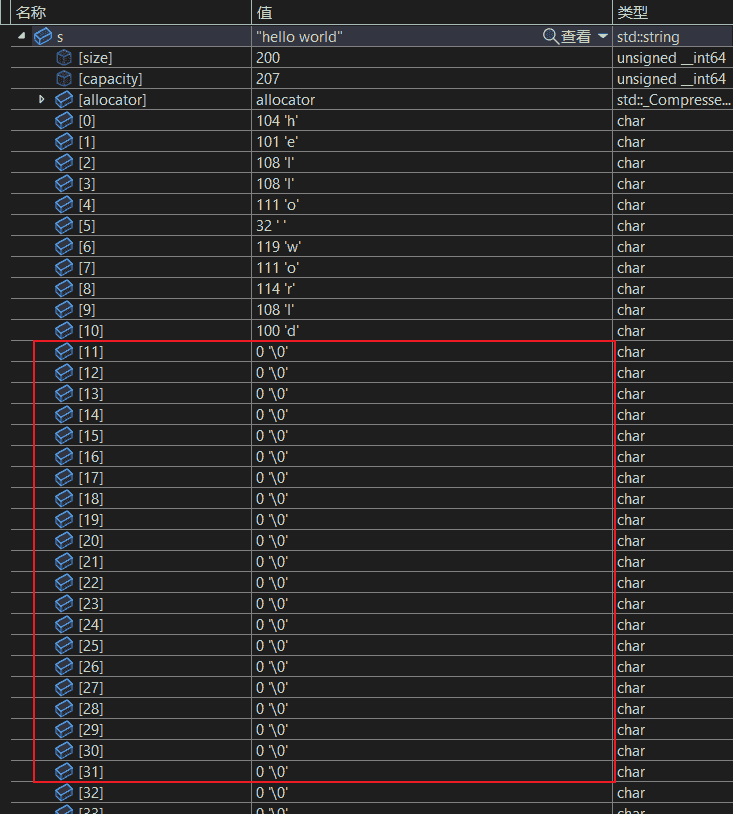Select the variable s cube icon
This screenshot has width=733, height=814.
pos(43,36)
